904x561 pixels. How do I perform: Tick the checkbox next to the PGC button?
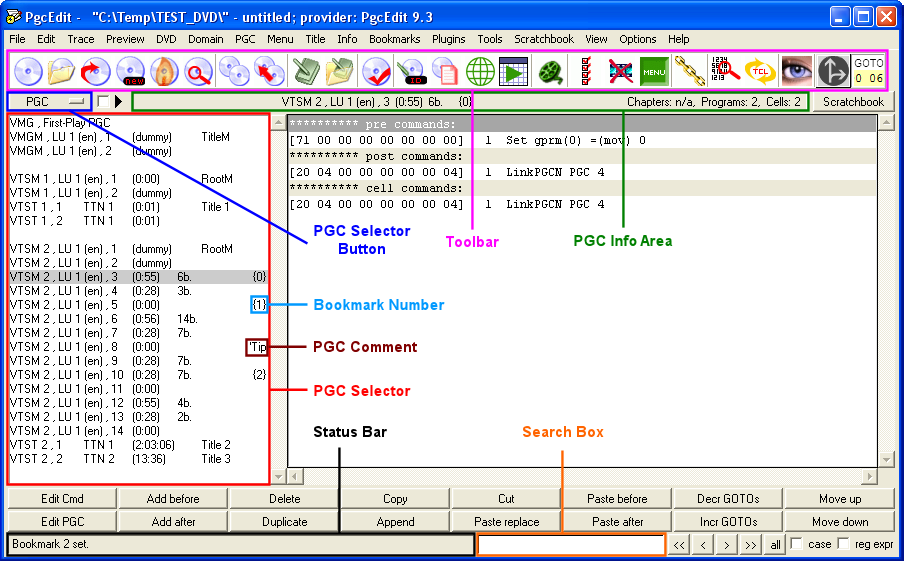click(103, 102)
